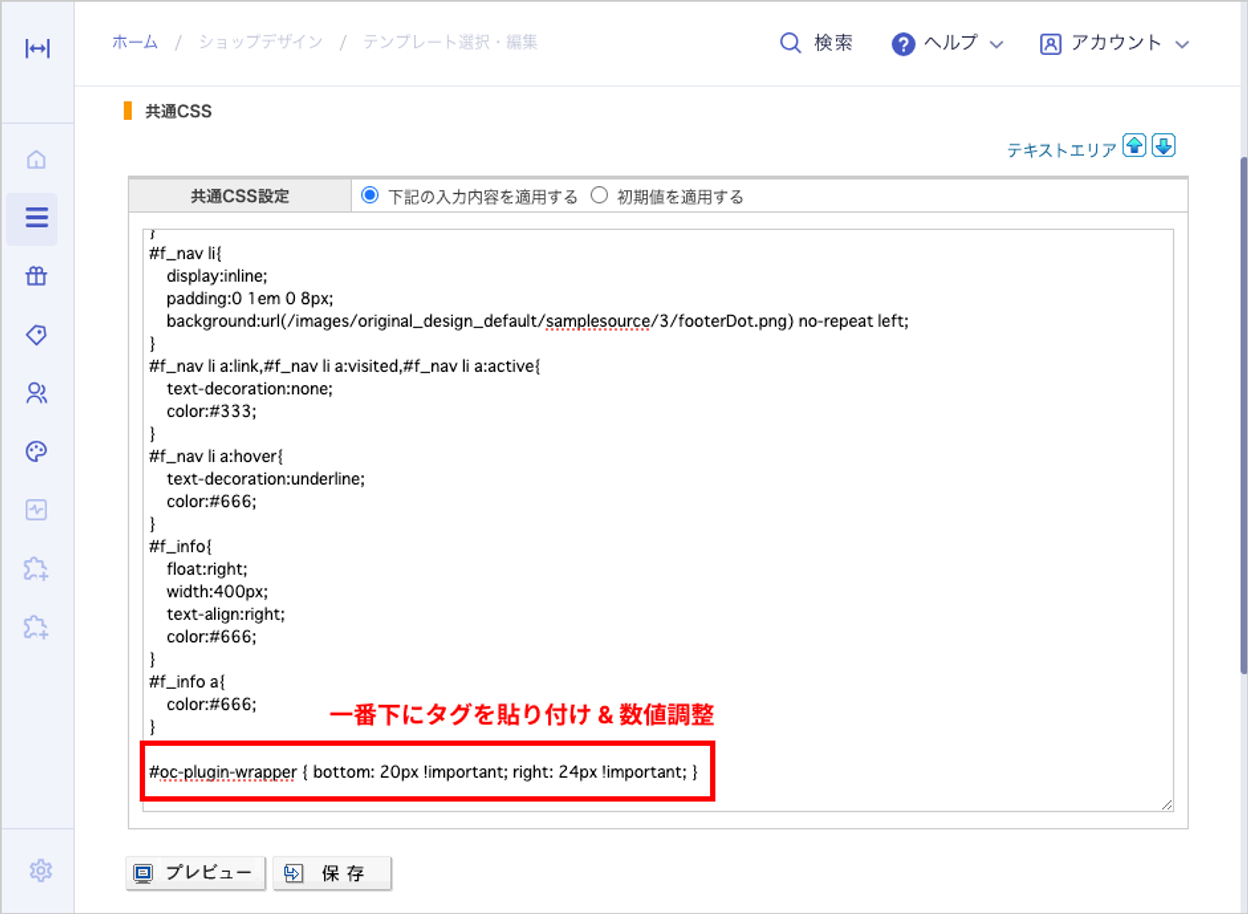Click the text area down arrow icon

click(1163, 145)
